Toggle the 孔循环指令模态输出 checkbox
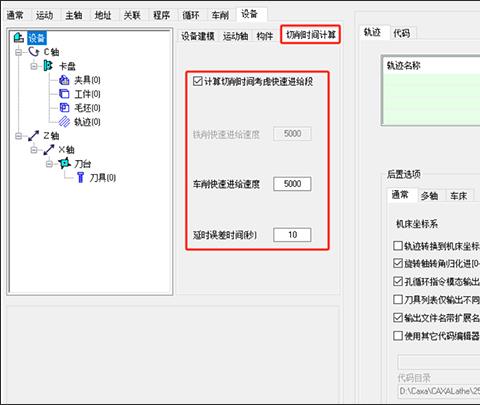 pos(398,282)
